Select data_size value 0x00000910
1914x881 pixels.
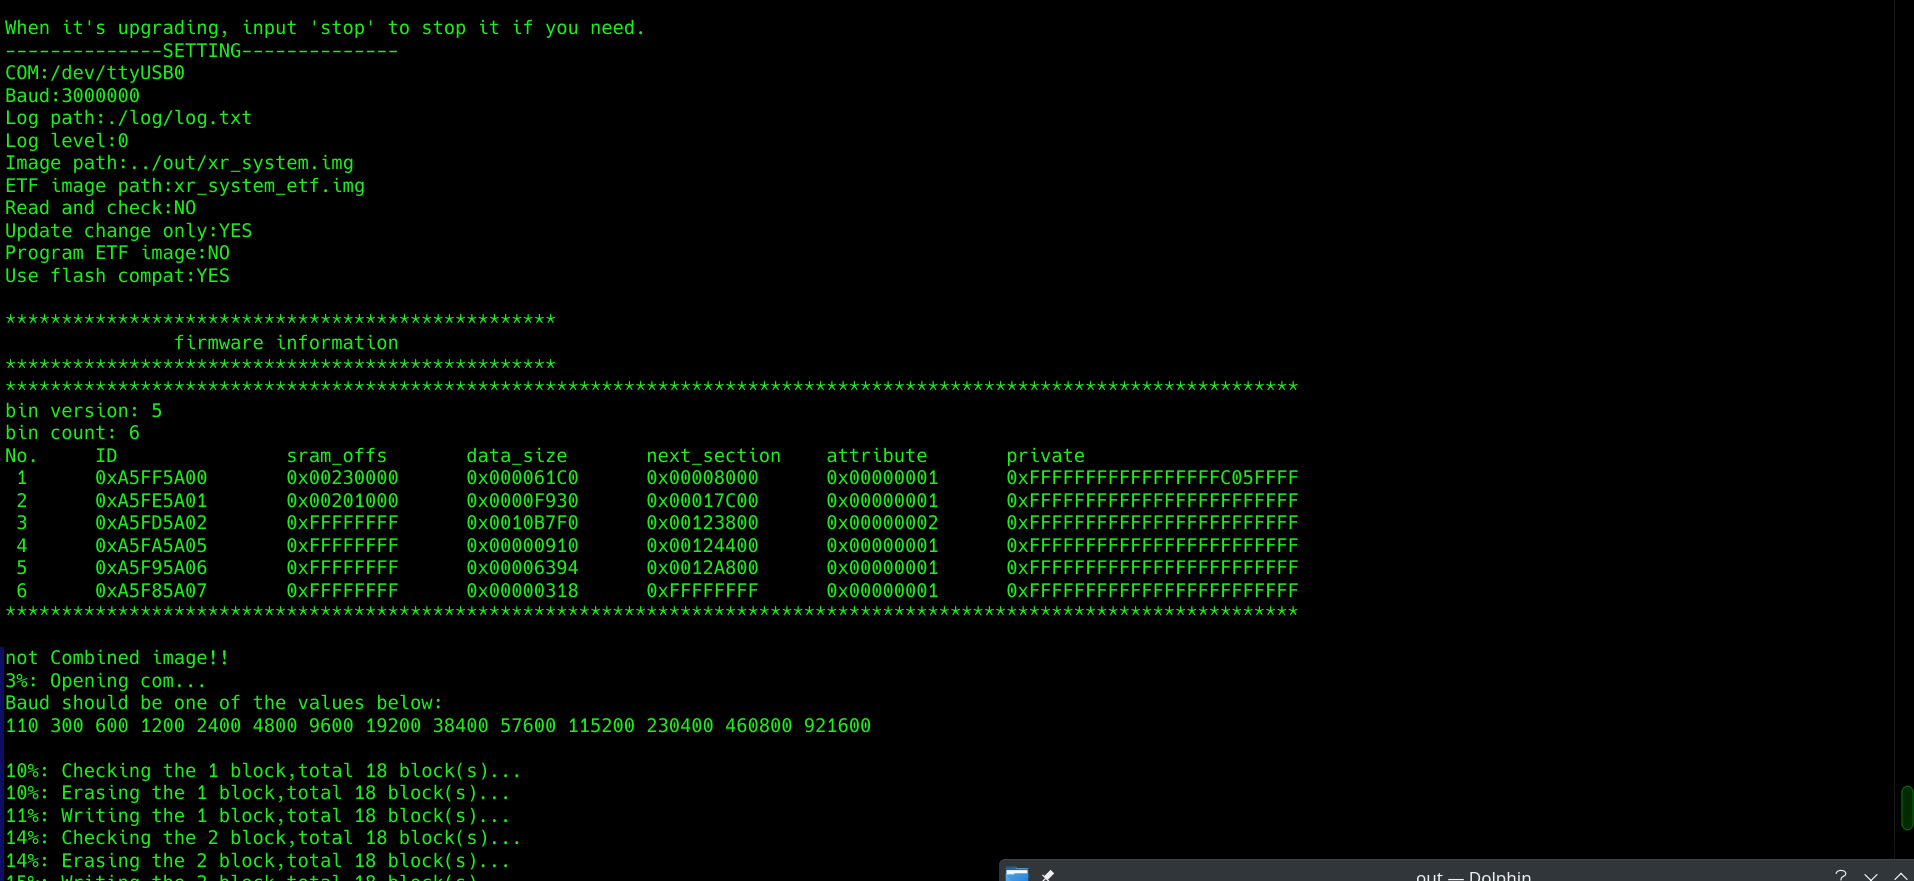522,546
